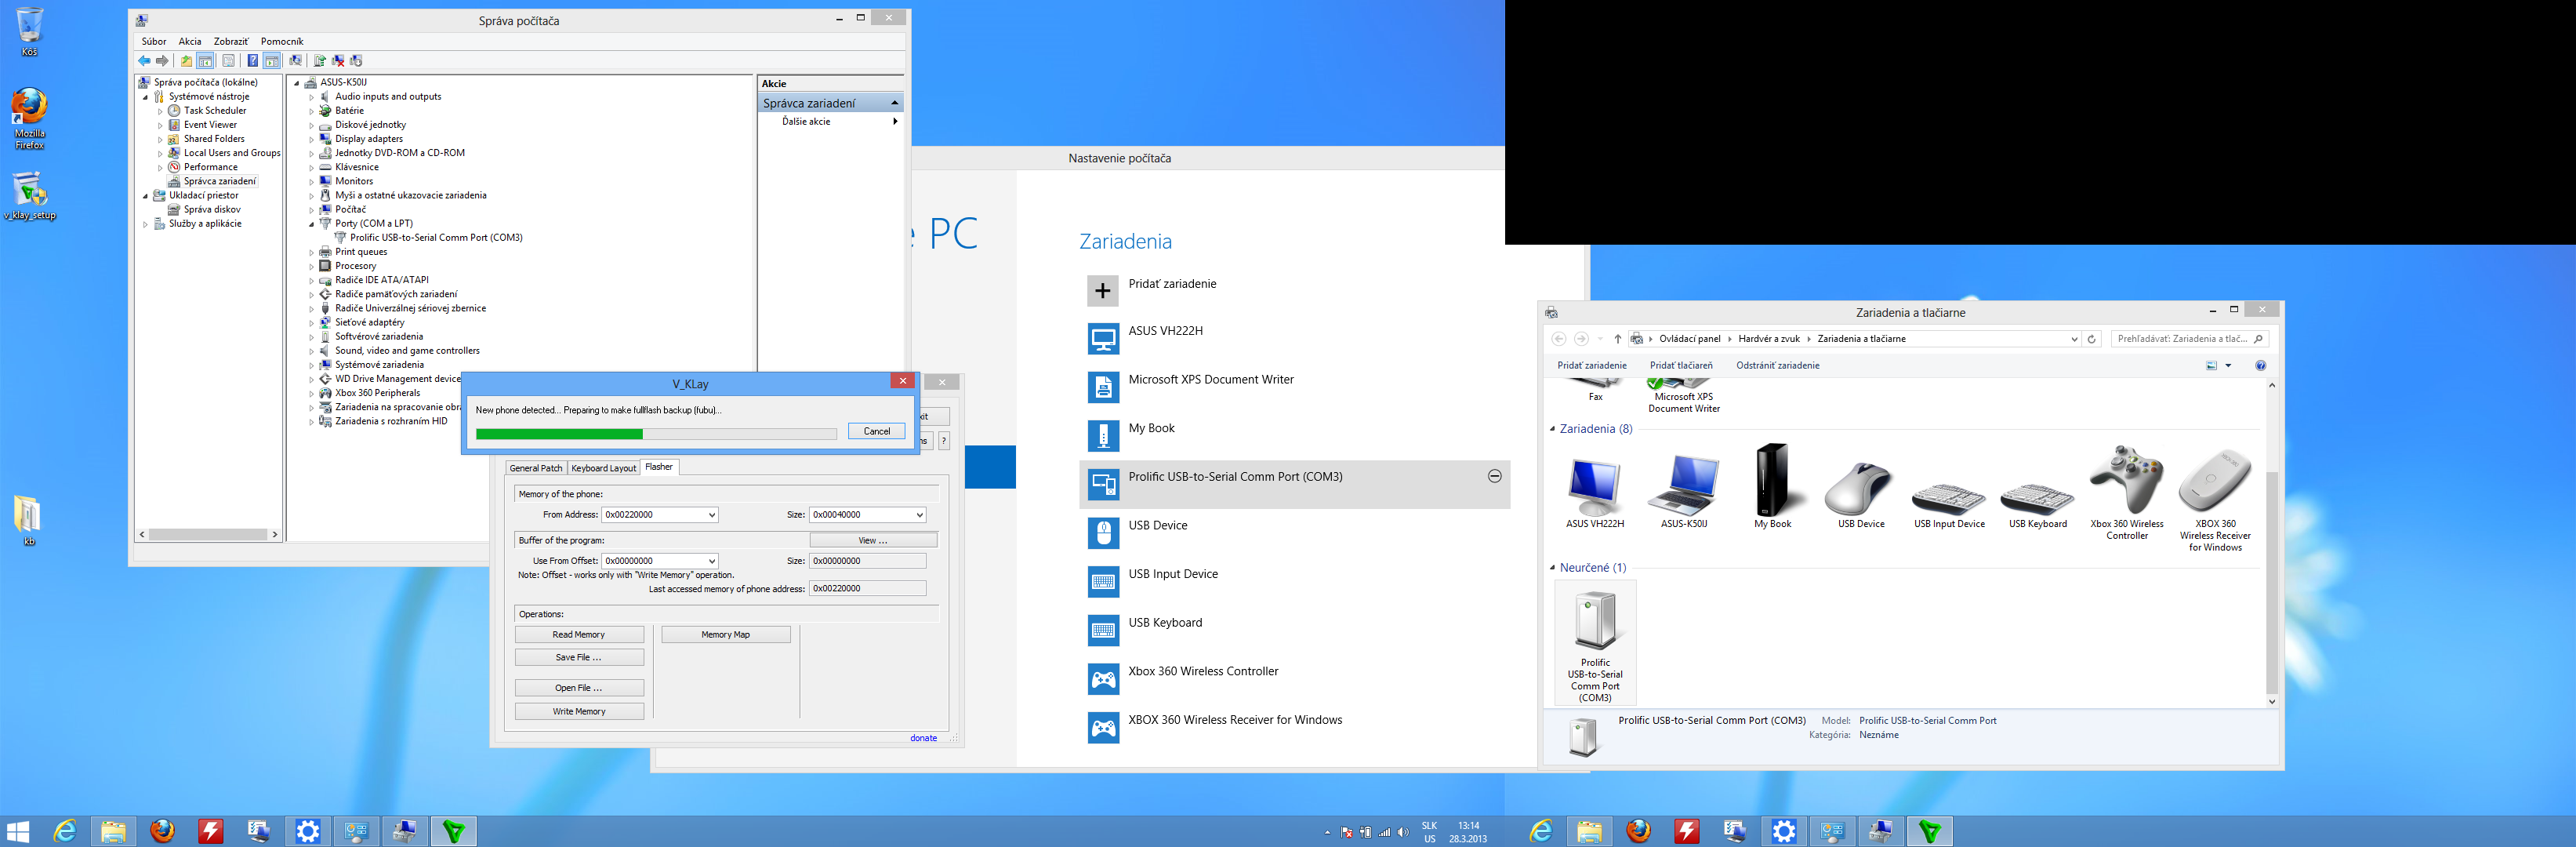Screen dimensions: 2576x847
Task: Focus the Prehľadávať search field
Action: (2189, 339)
